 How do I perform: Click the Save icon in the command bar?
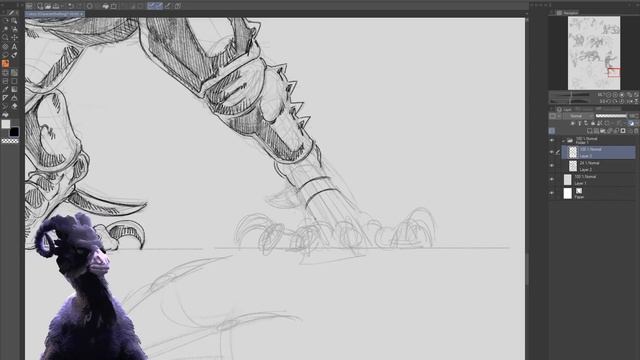tap(56, 6)
